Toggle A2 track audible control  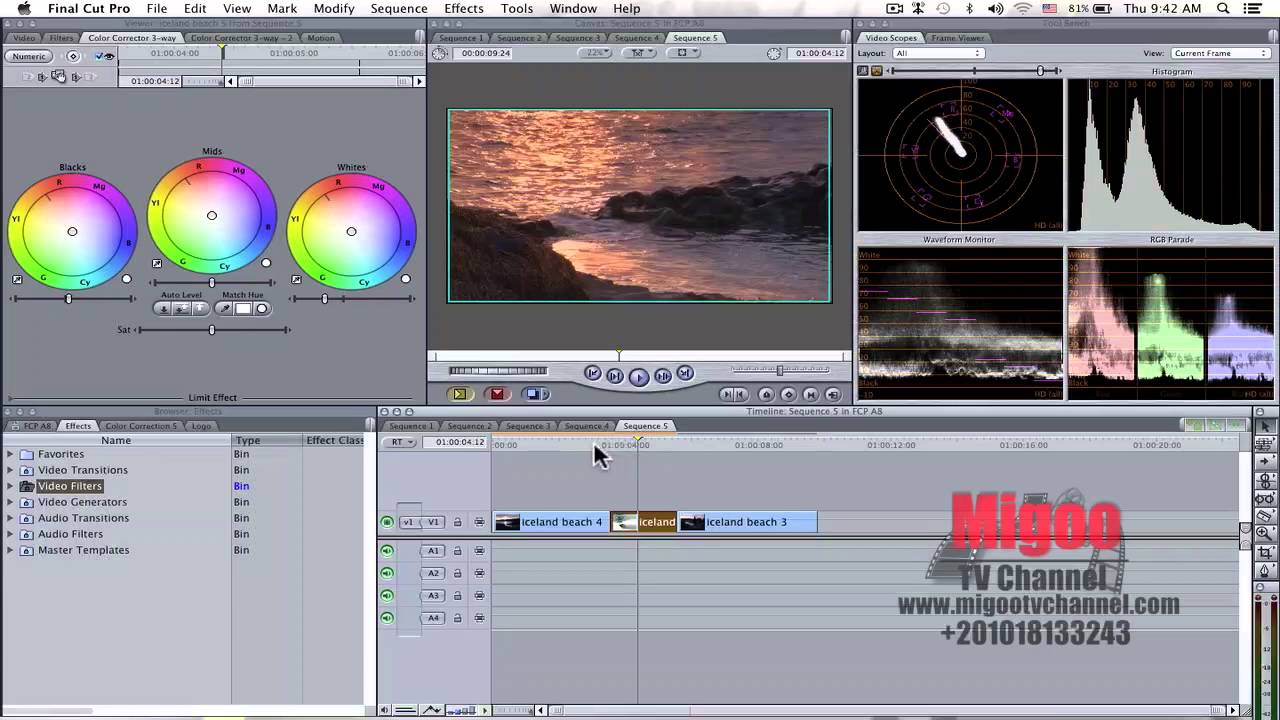pos(387,573)
